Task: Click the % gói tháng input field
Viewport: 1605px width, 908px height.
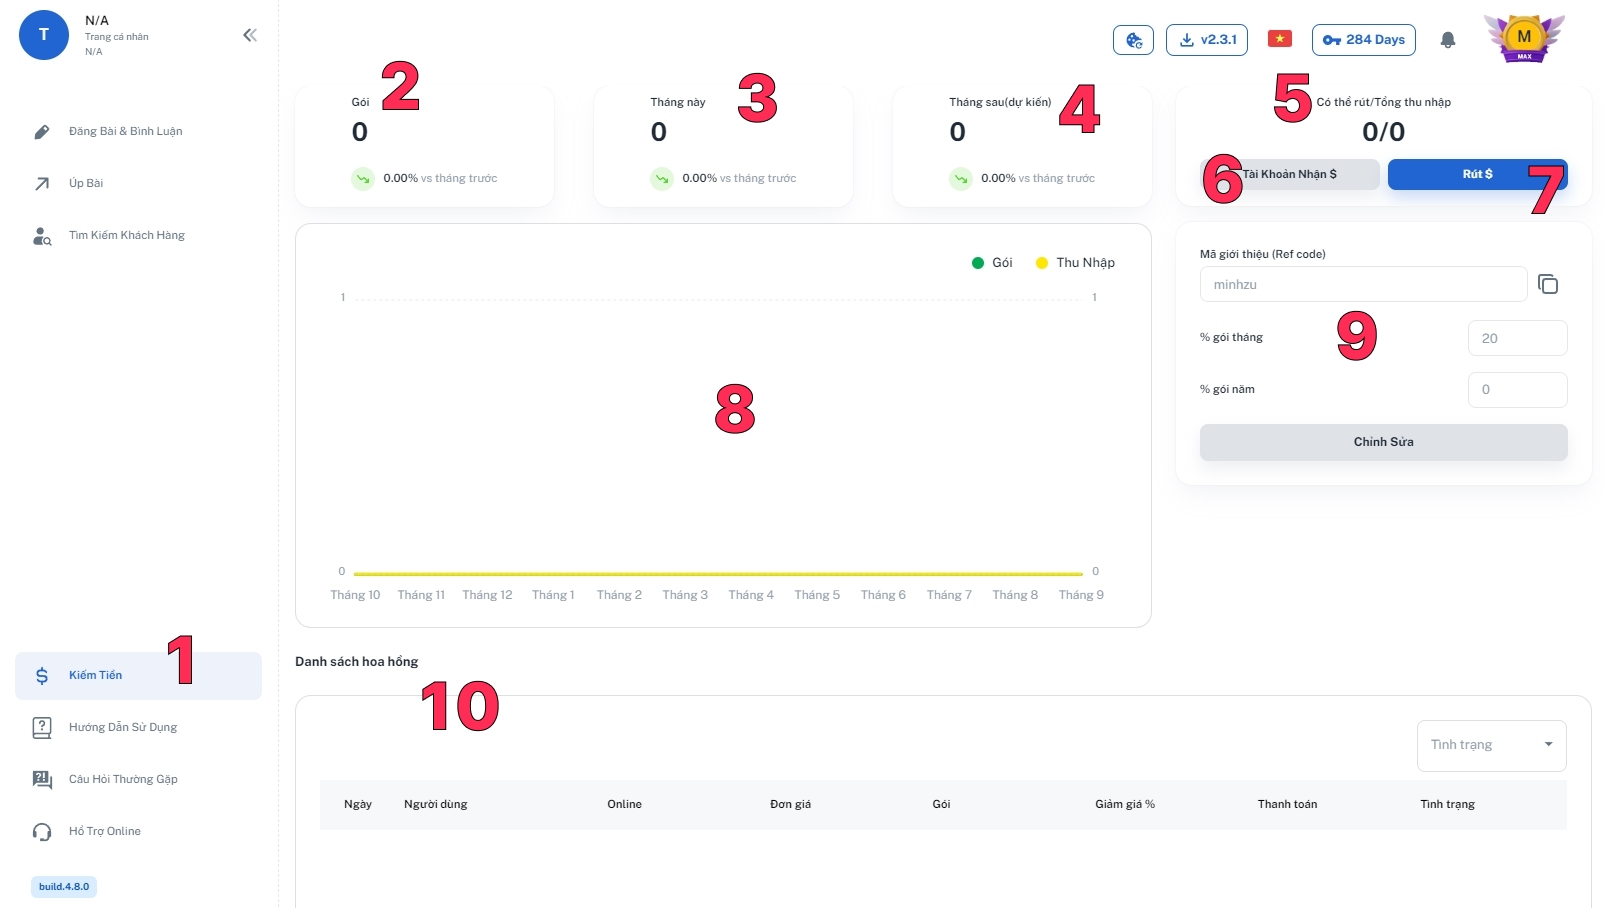Action: tap(1516, 338)
